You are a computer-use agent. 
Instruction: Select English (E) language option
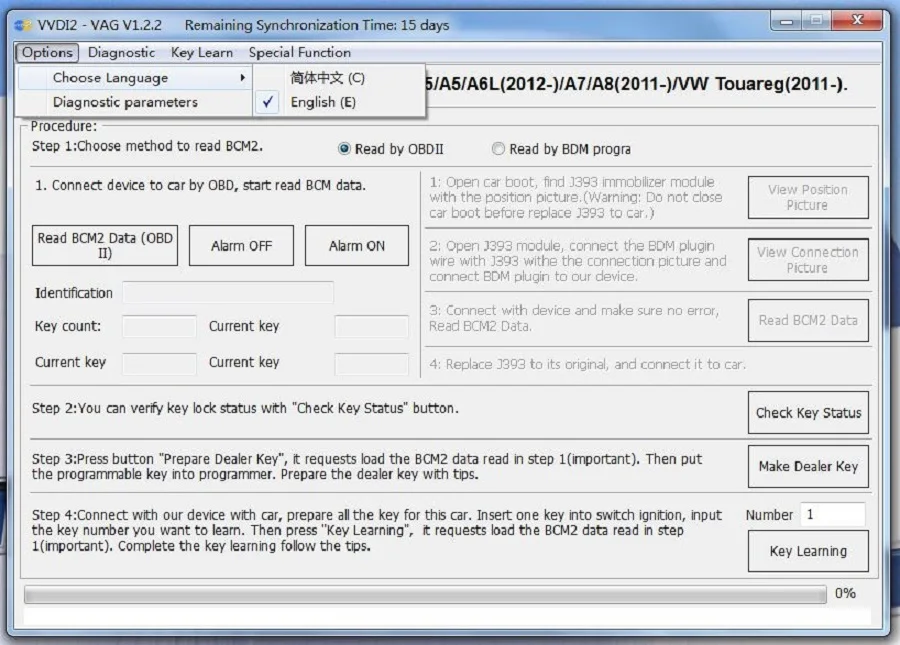[339, 102]
